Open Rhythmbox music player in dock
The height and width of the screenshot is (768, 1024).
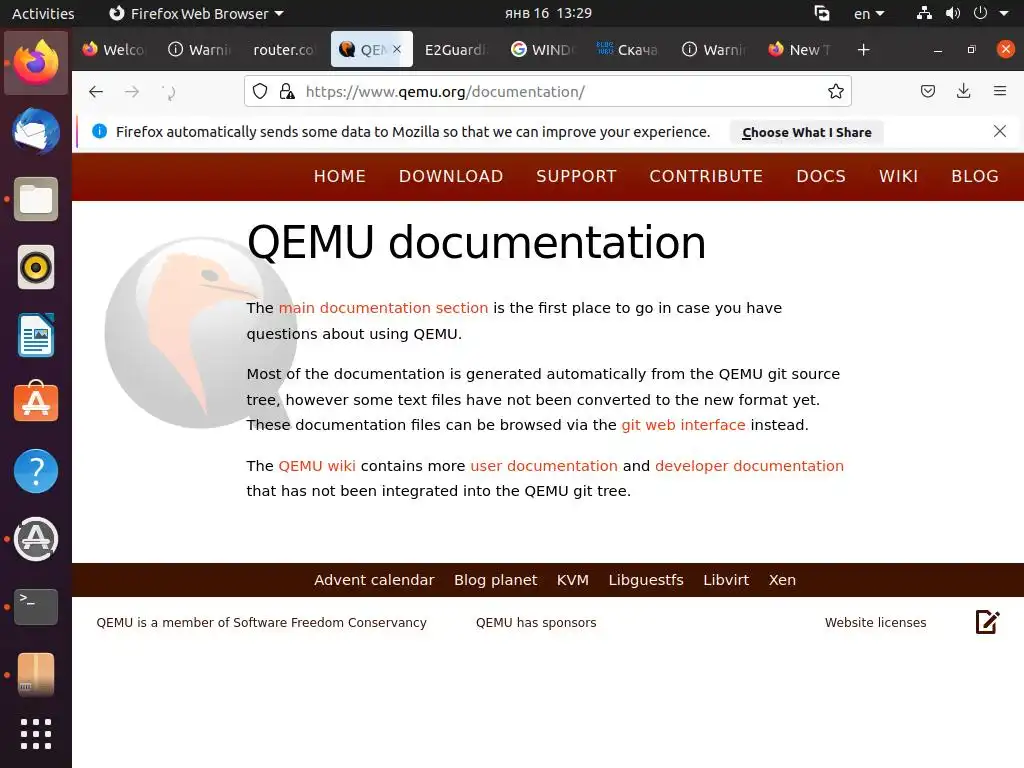coord(36,267)
